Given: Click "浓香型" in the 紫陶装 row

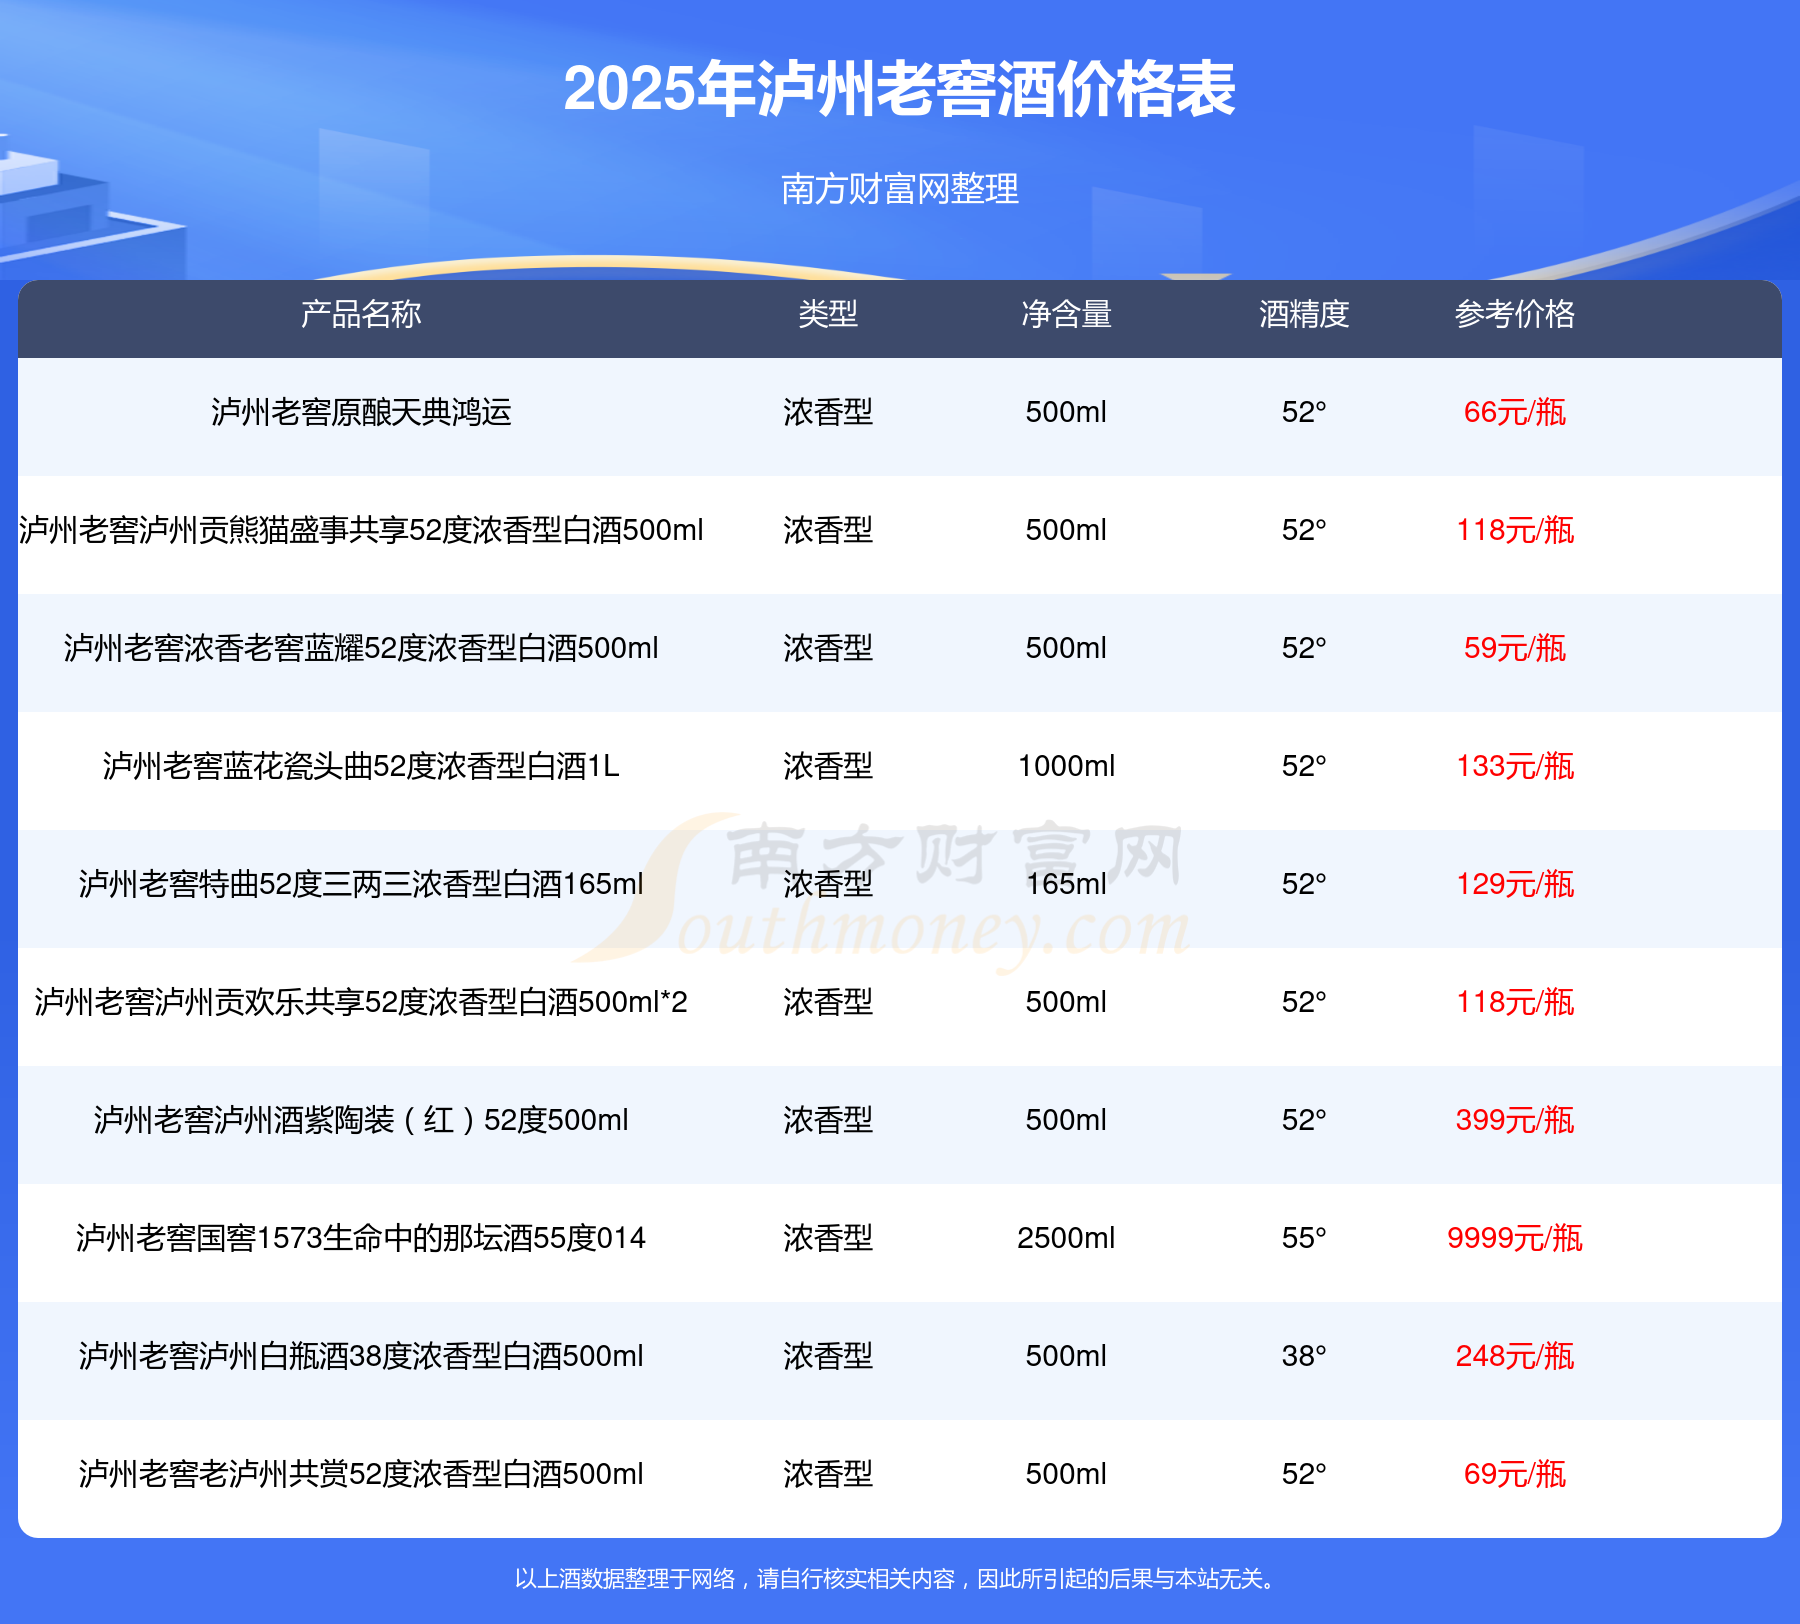Looking at the screenshot, I should 828,1120.
